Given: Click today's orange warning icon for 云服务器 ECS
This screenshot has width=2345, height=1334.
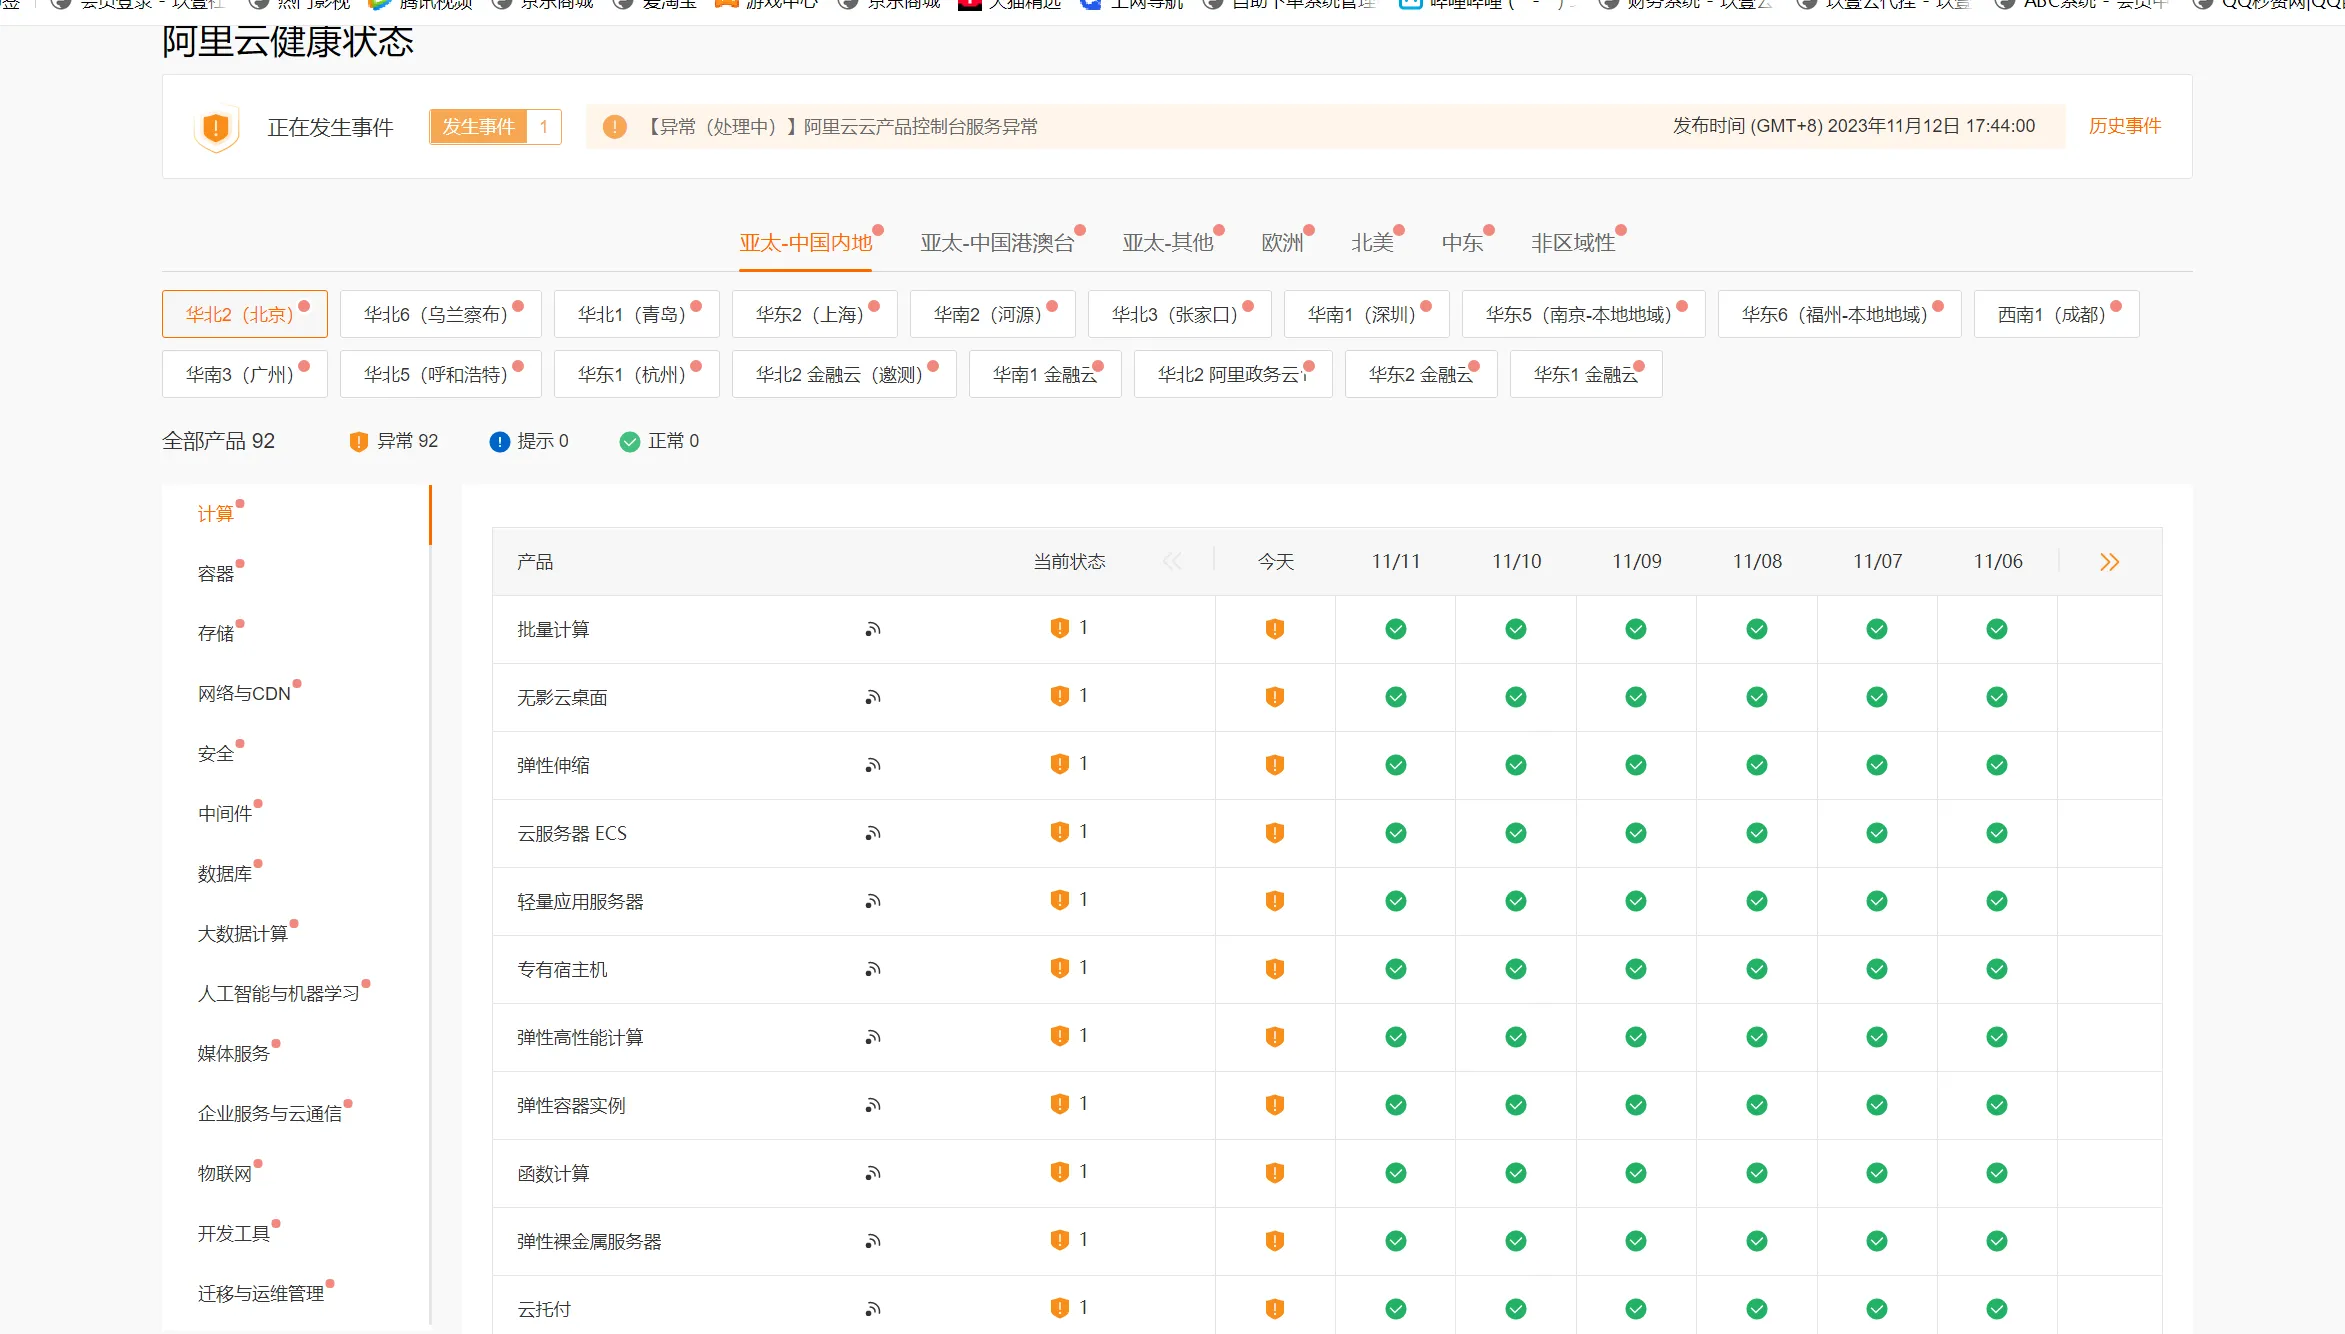Looking at the screenshot, I should coord(1275,833).
